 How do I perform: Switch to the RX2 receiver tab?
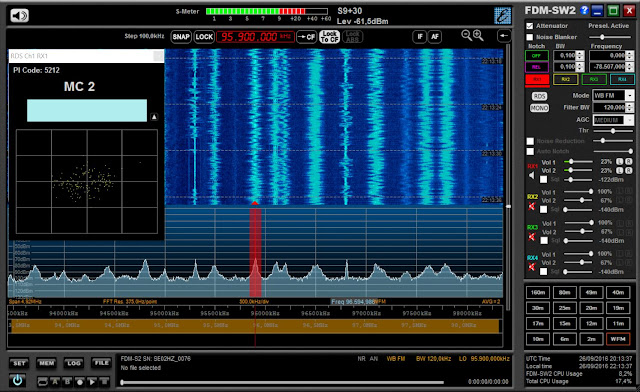(x=565, y=79)
